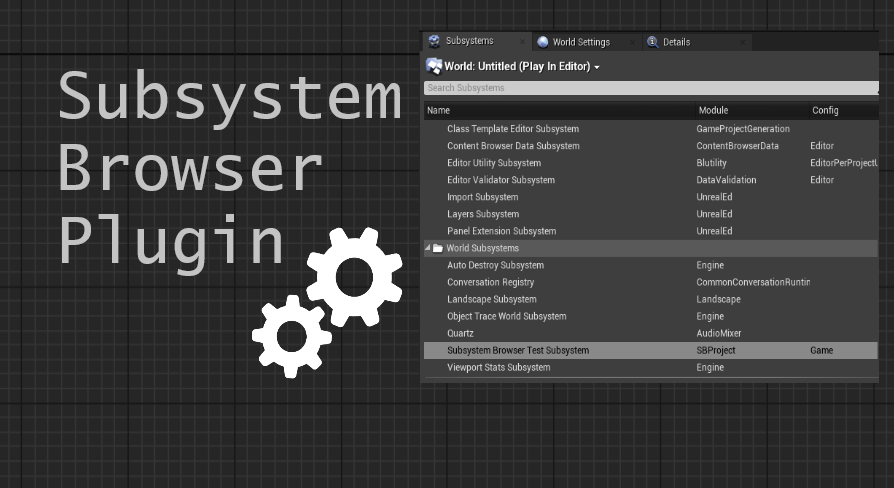Click the AudioMixer module cell
This screenshot has width=894, height=488.
(718, 334)
